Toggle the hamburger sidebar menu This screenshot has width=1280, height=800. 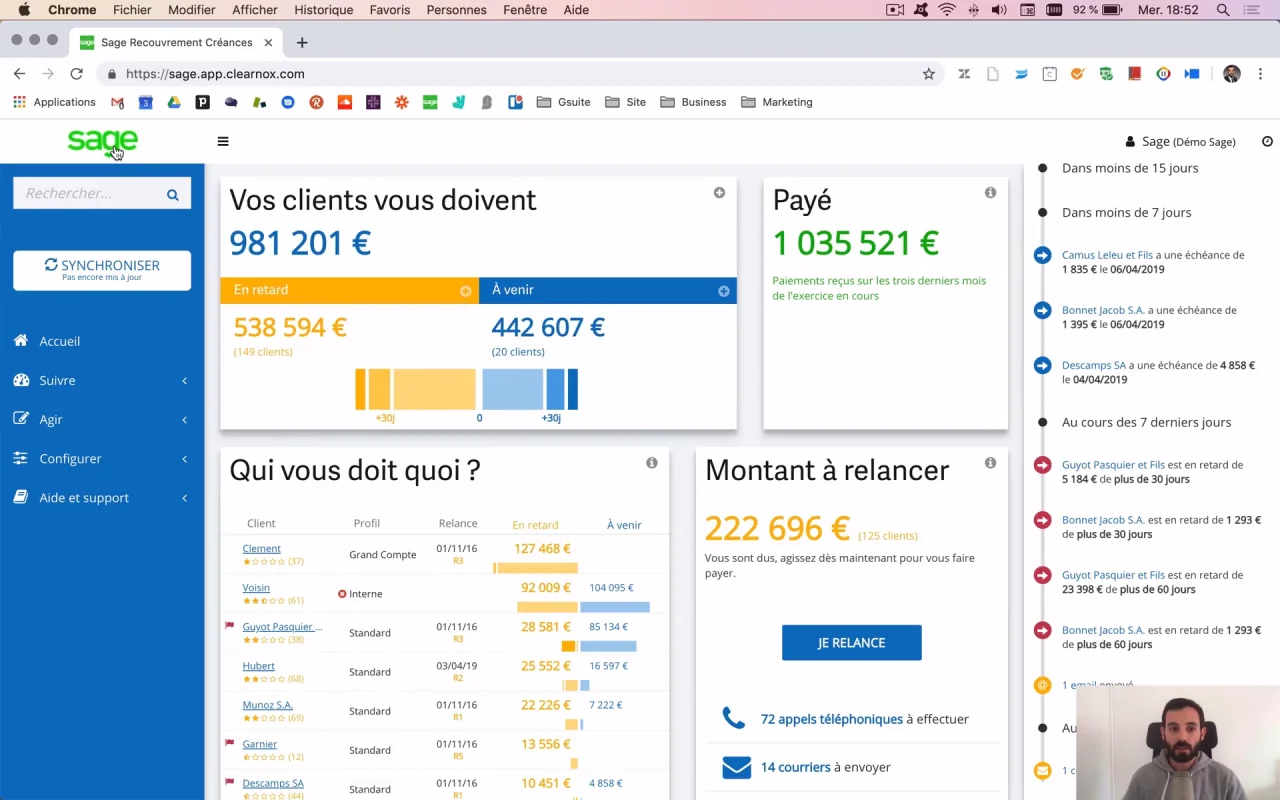click(x=223, y=141)
